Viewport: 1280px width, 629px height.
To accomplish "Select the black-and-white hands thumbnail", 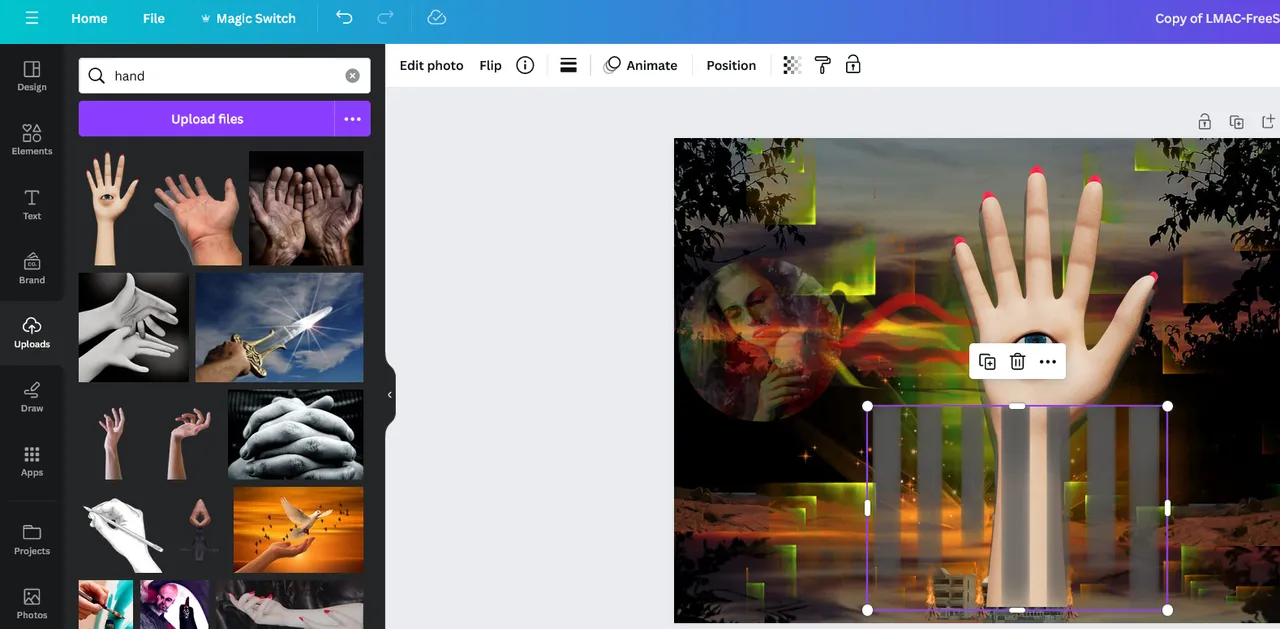I will pos(134,327).
